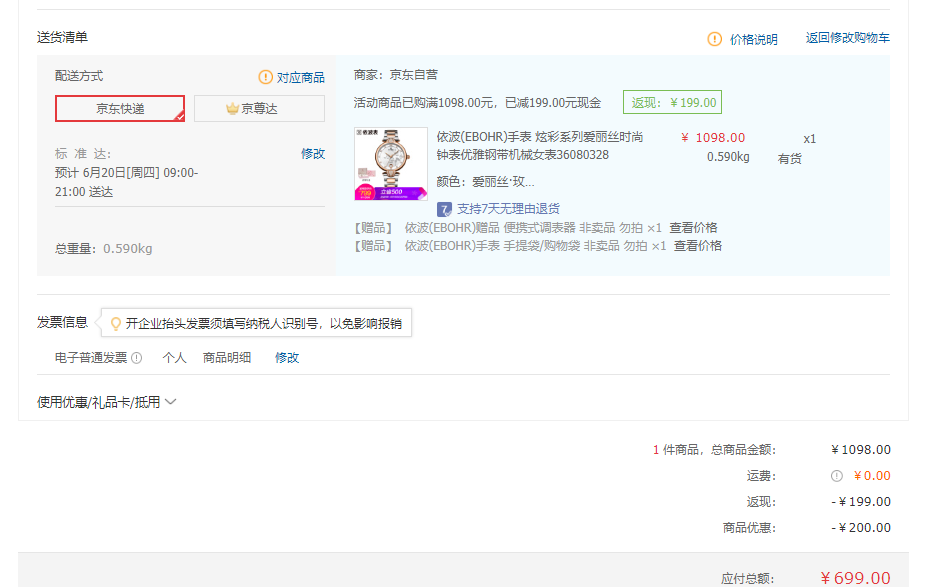The width and height of the screenshot is (926, 587).
Task: Open 支持7天无理由退货 link
Action: click(508, 208)
